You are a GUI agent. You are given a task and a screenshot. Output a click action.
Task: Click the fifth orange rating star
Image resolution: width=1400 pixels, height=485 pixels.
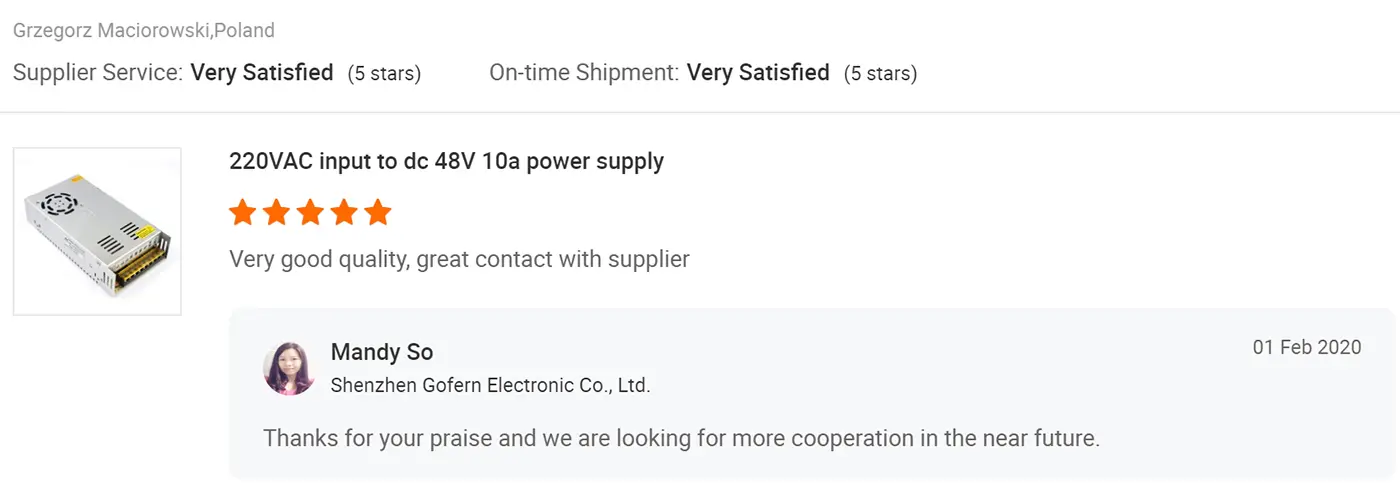pos(378,212)
